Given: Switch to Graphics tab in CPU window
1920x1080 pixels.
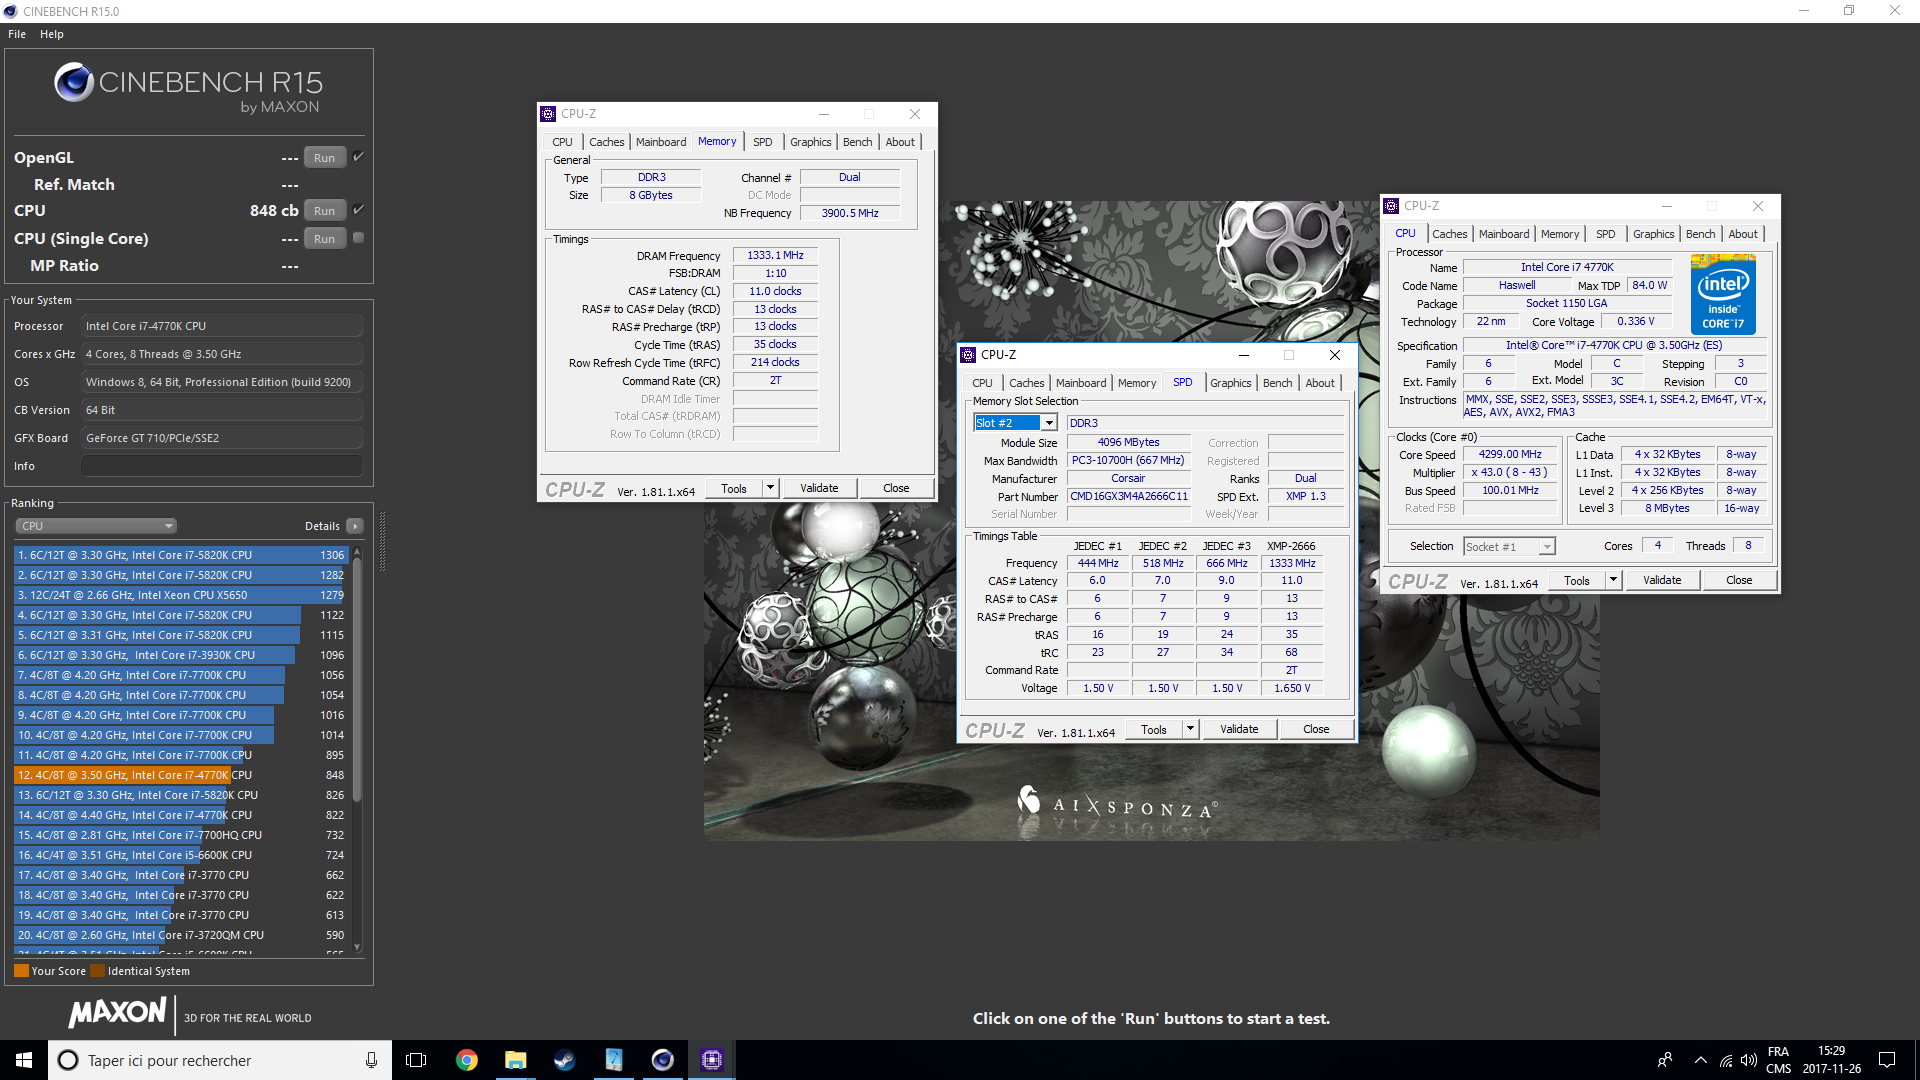Looking at the screenshot, I should pos(1653,234).
